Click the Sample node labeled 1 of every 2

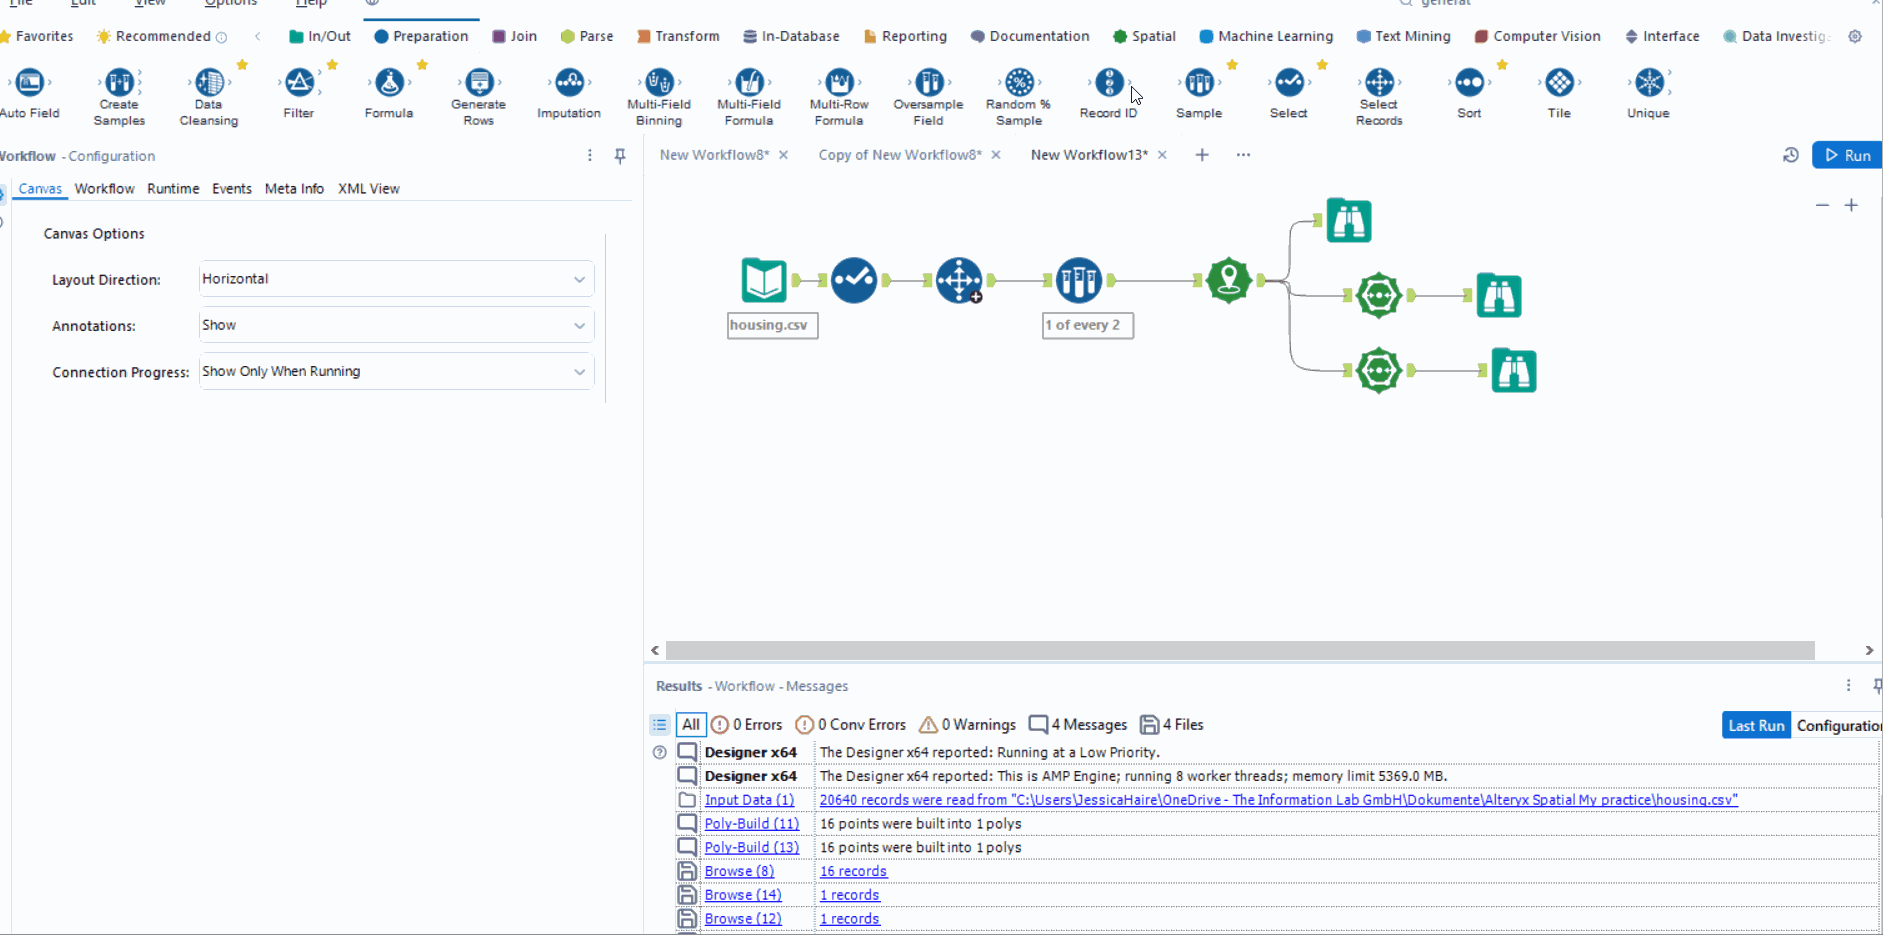1079,280
